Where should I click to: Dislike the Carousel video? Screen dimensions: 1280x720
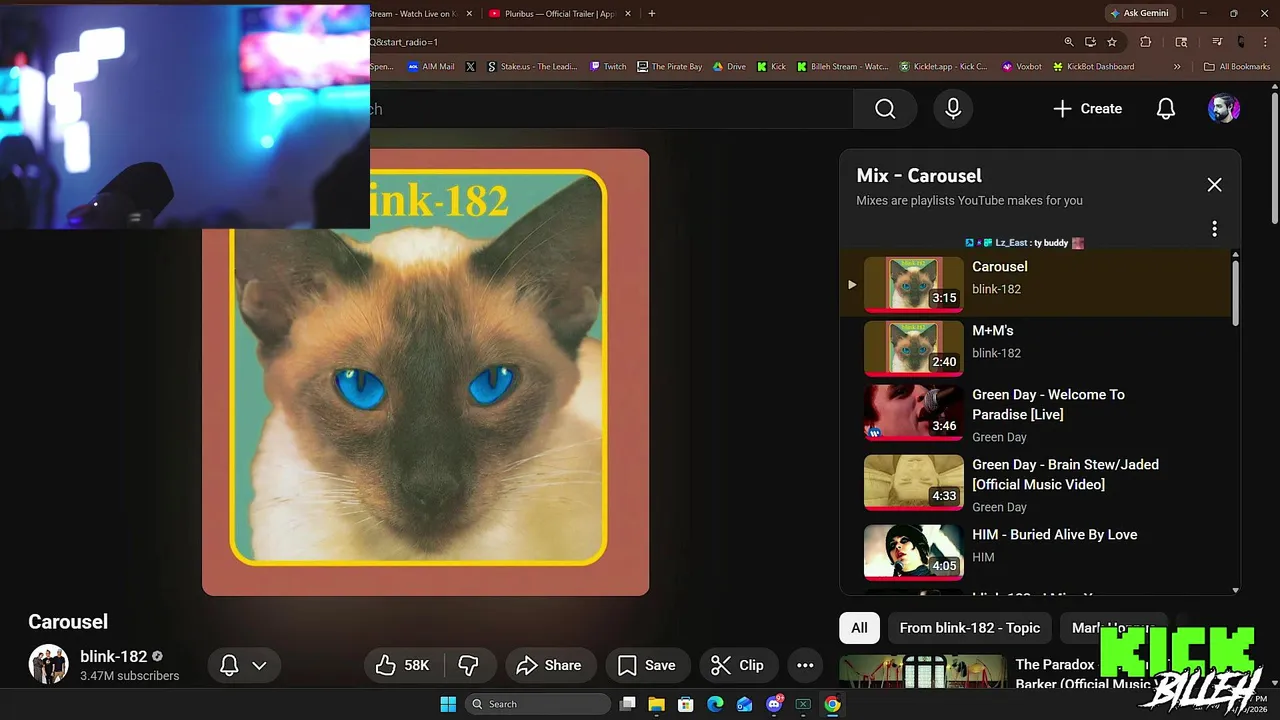pyautogui.click(x=468, y=665)
